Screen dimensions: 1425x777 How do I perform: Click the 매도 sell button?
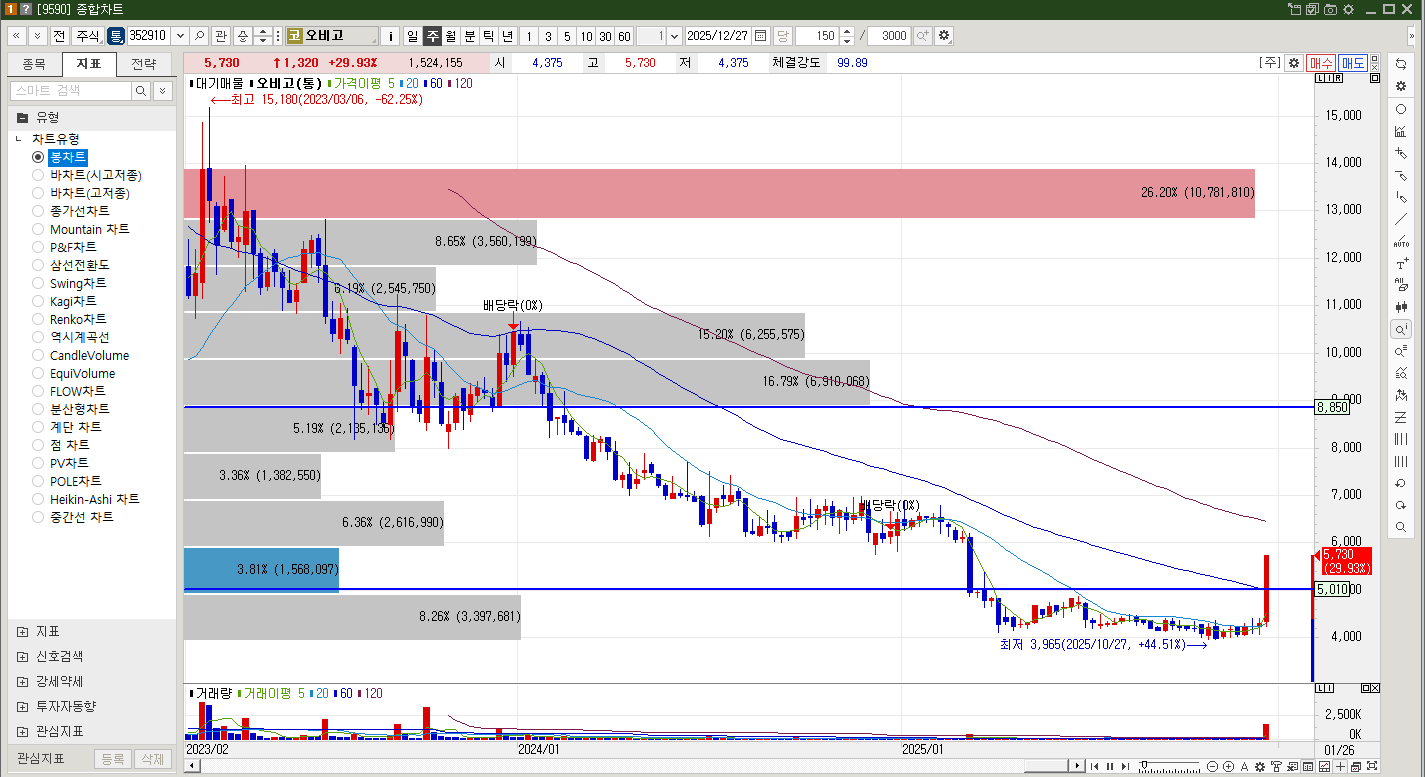(x=1353, y=62)
